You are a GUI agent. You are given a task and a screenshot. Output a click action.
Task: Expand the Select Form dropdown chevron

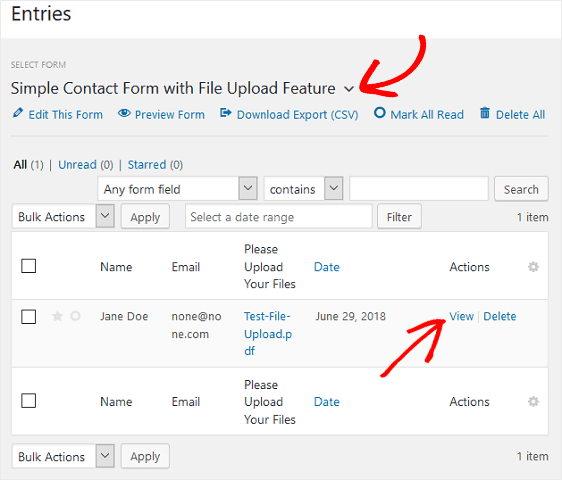tap(349, 89)
